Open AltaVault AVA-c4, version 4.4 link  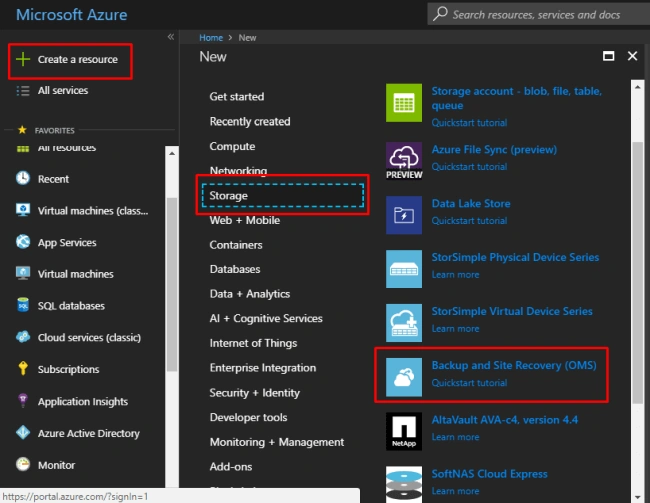click(504, 420)
